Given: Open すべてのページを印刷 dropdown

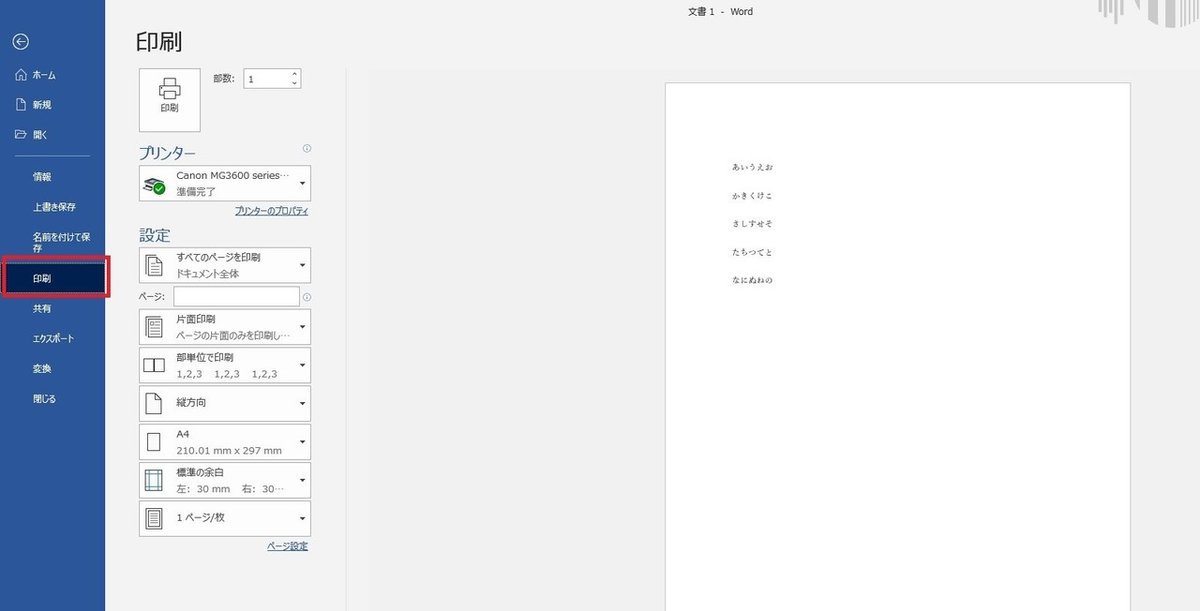Looking at the screenshot, I should [225, 265].
